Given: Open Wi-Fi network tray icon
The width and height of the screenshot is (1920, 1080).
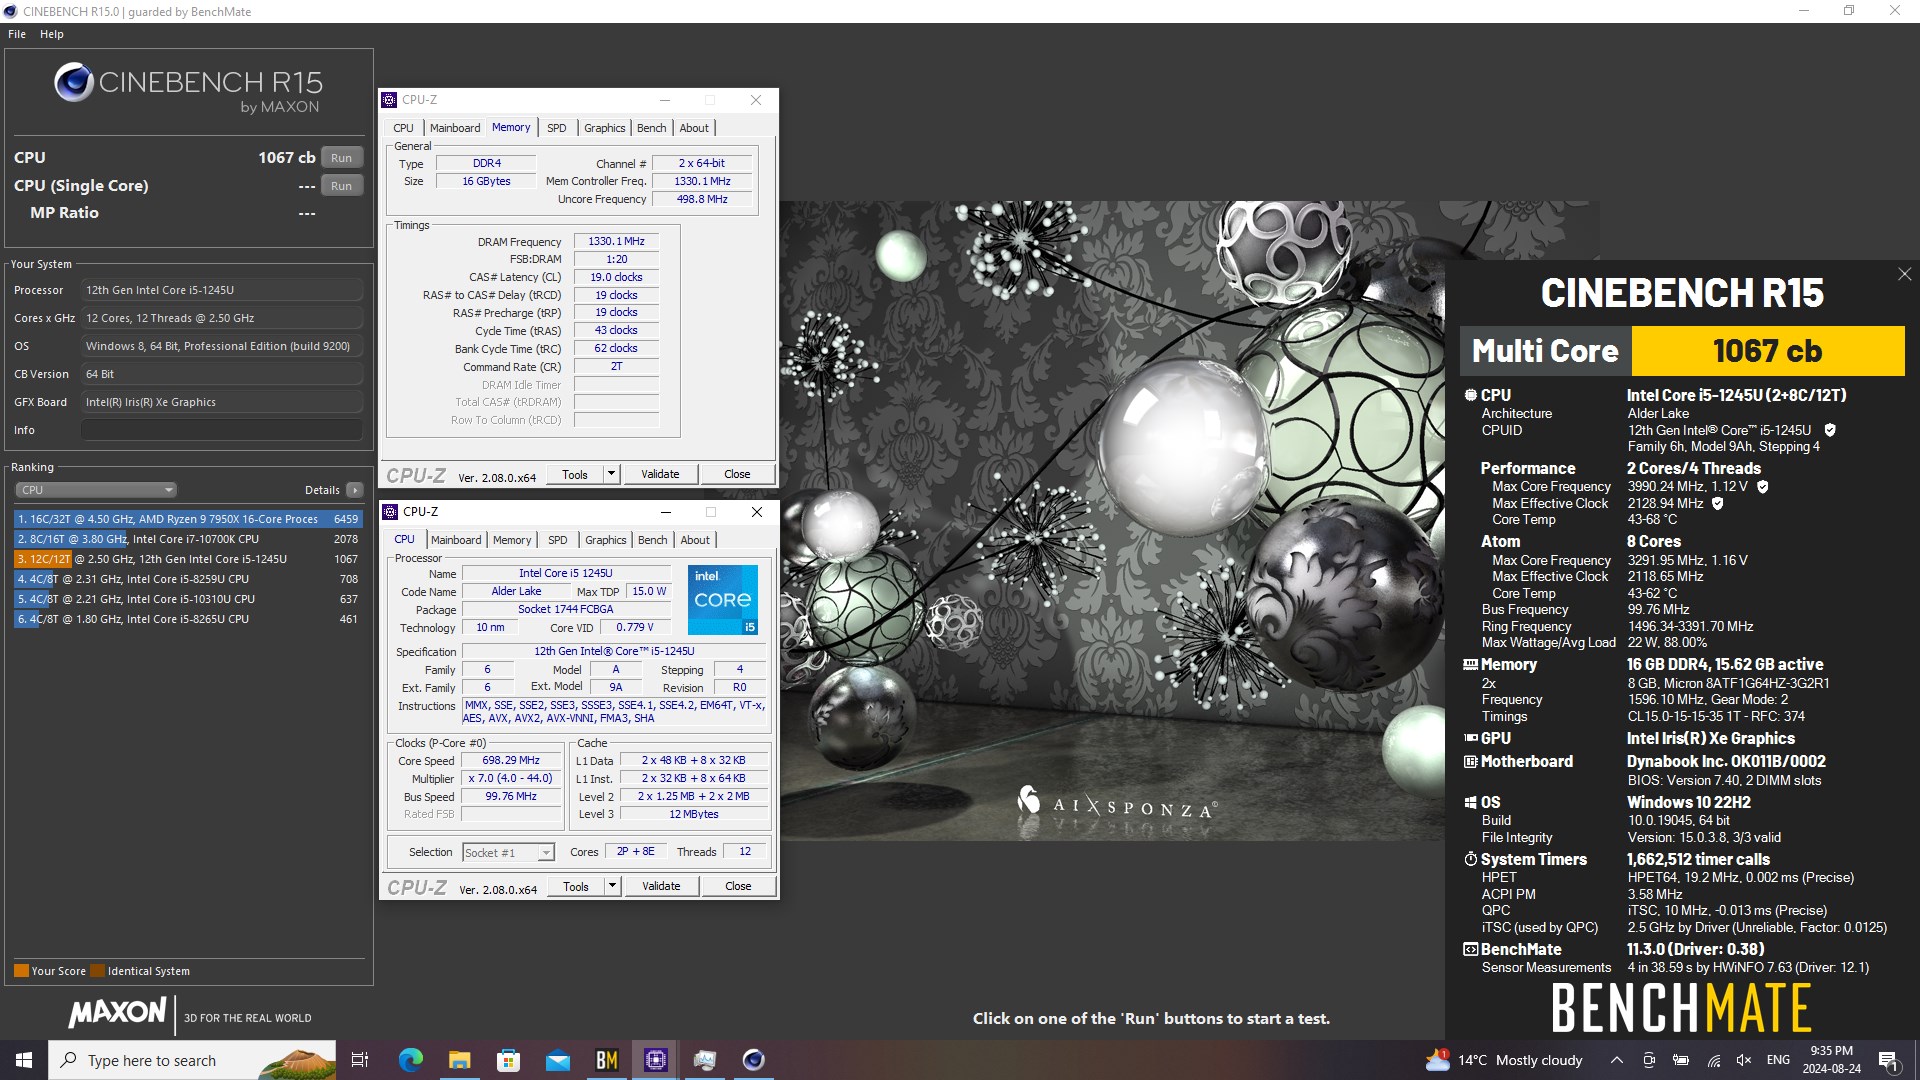Looking at the screenshot, I should coord(1713,1060).
